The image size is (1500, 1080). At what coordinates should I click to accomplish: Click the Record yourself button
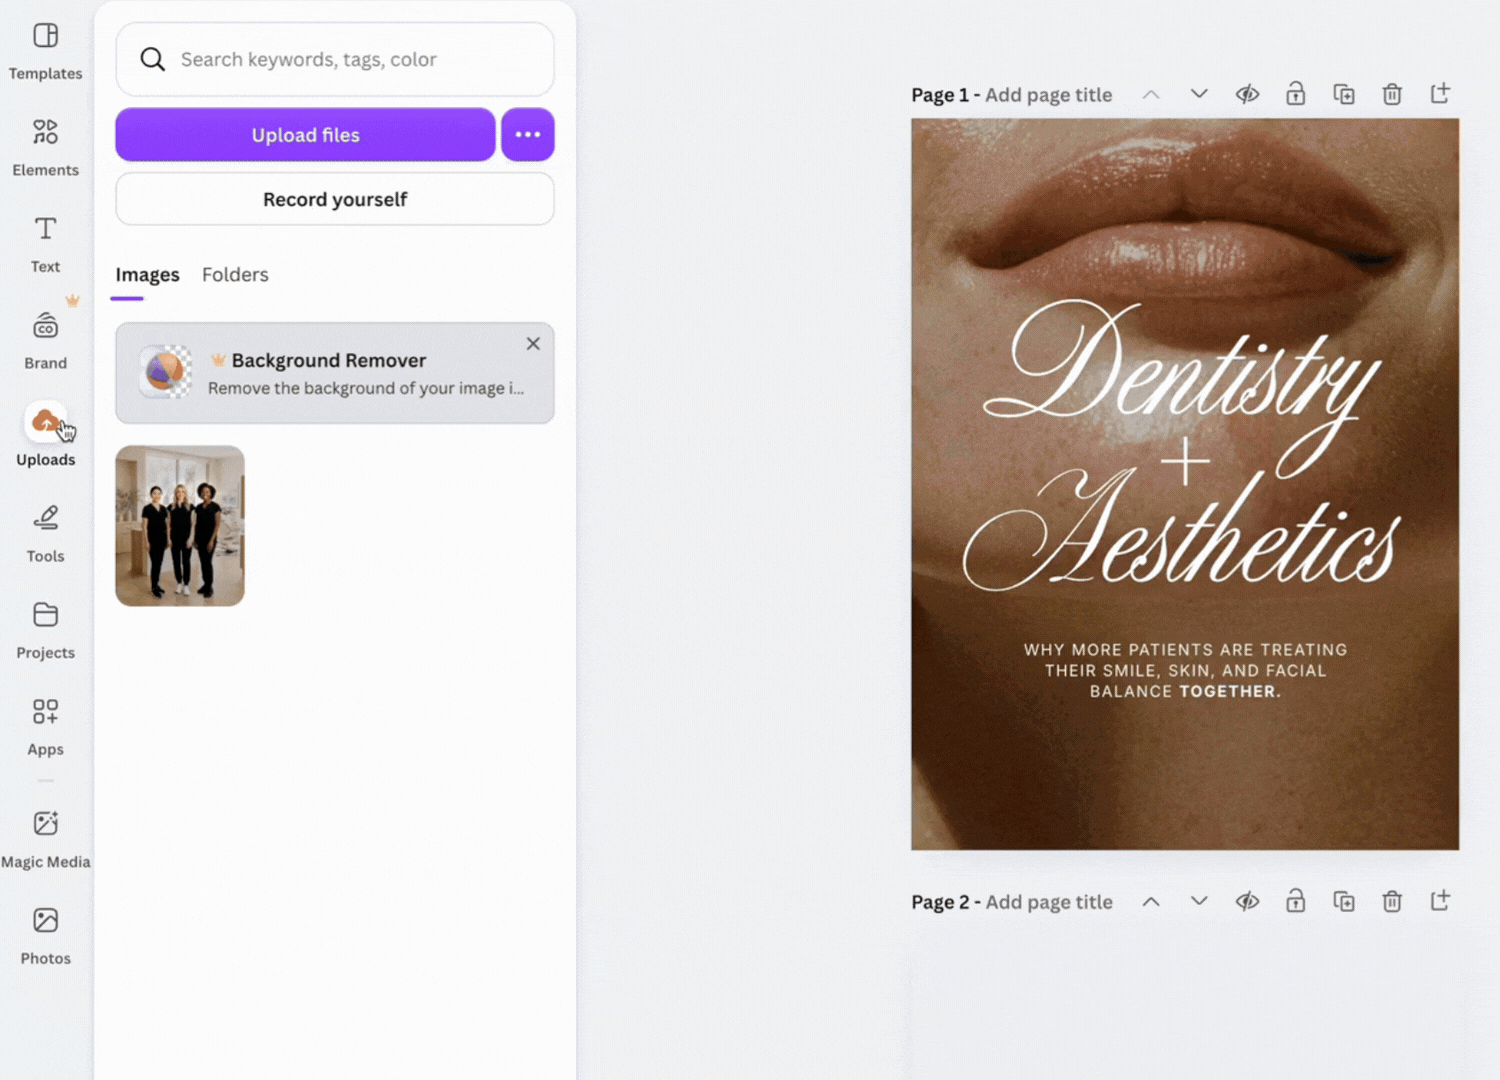(x=335, y=199)
